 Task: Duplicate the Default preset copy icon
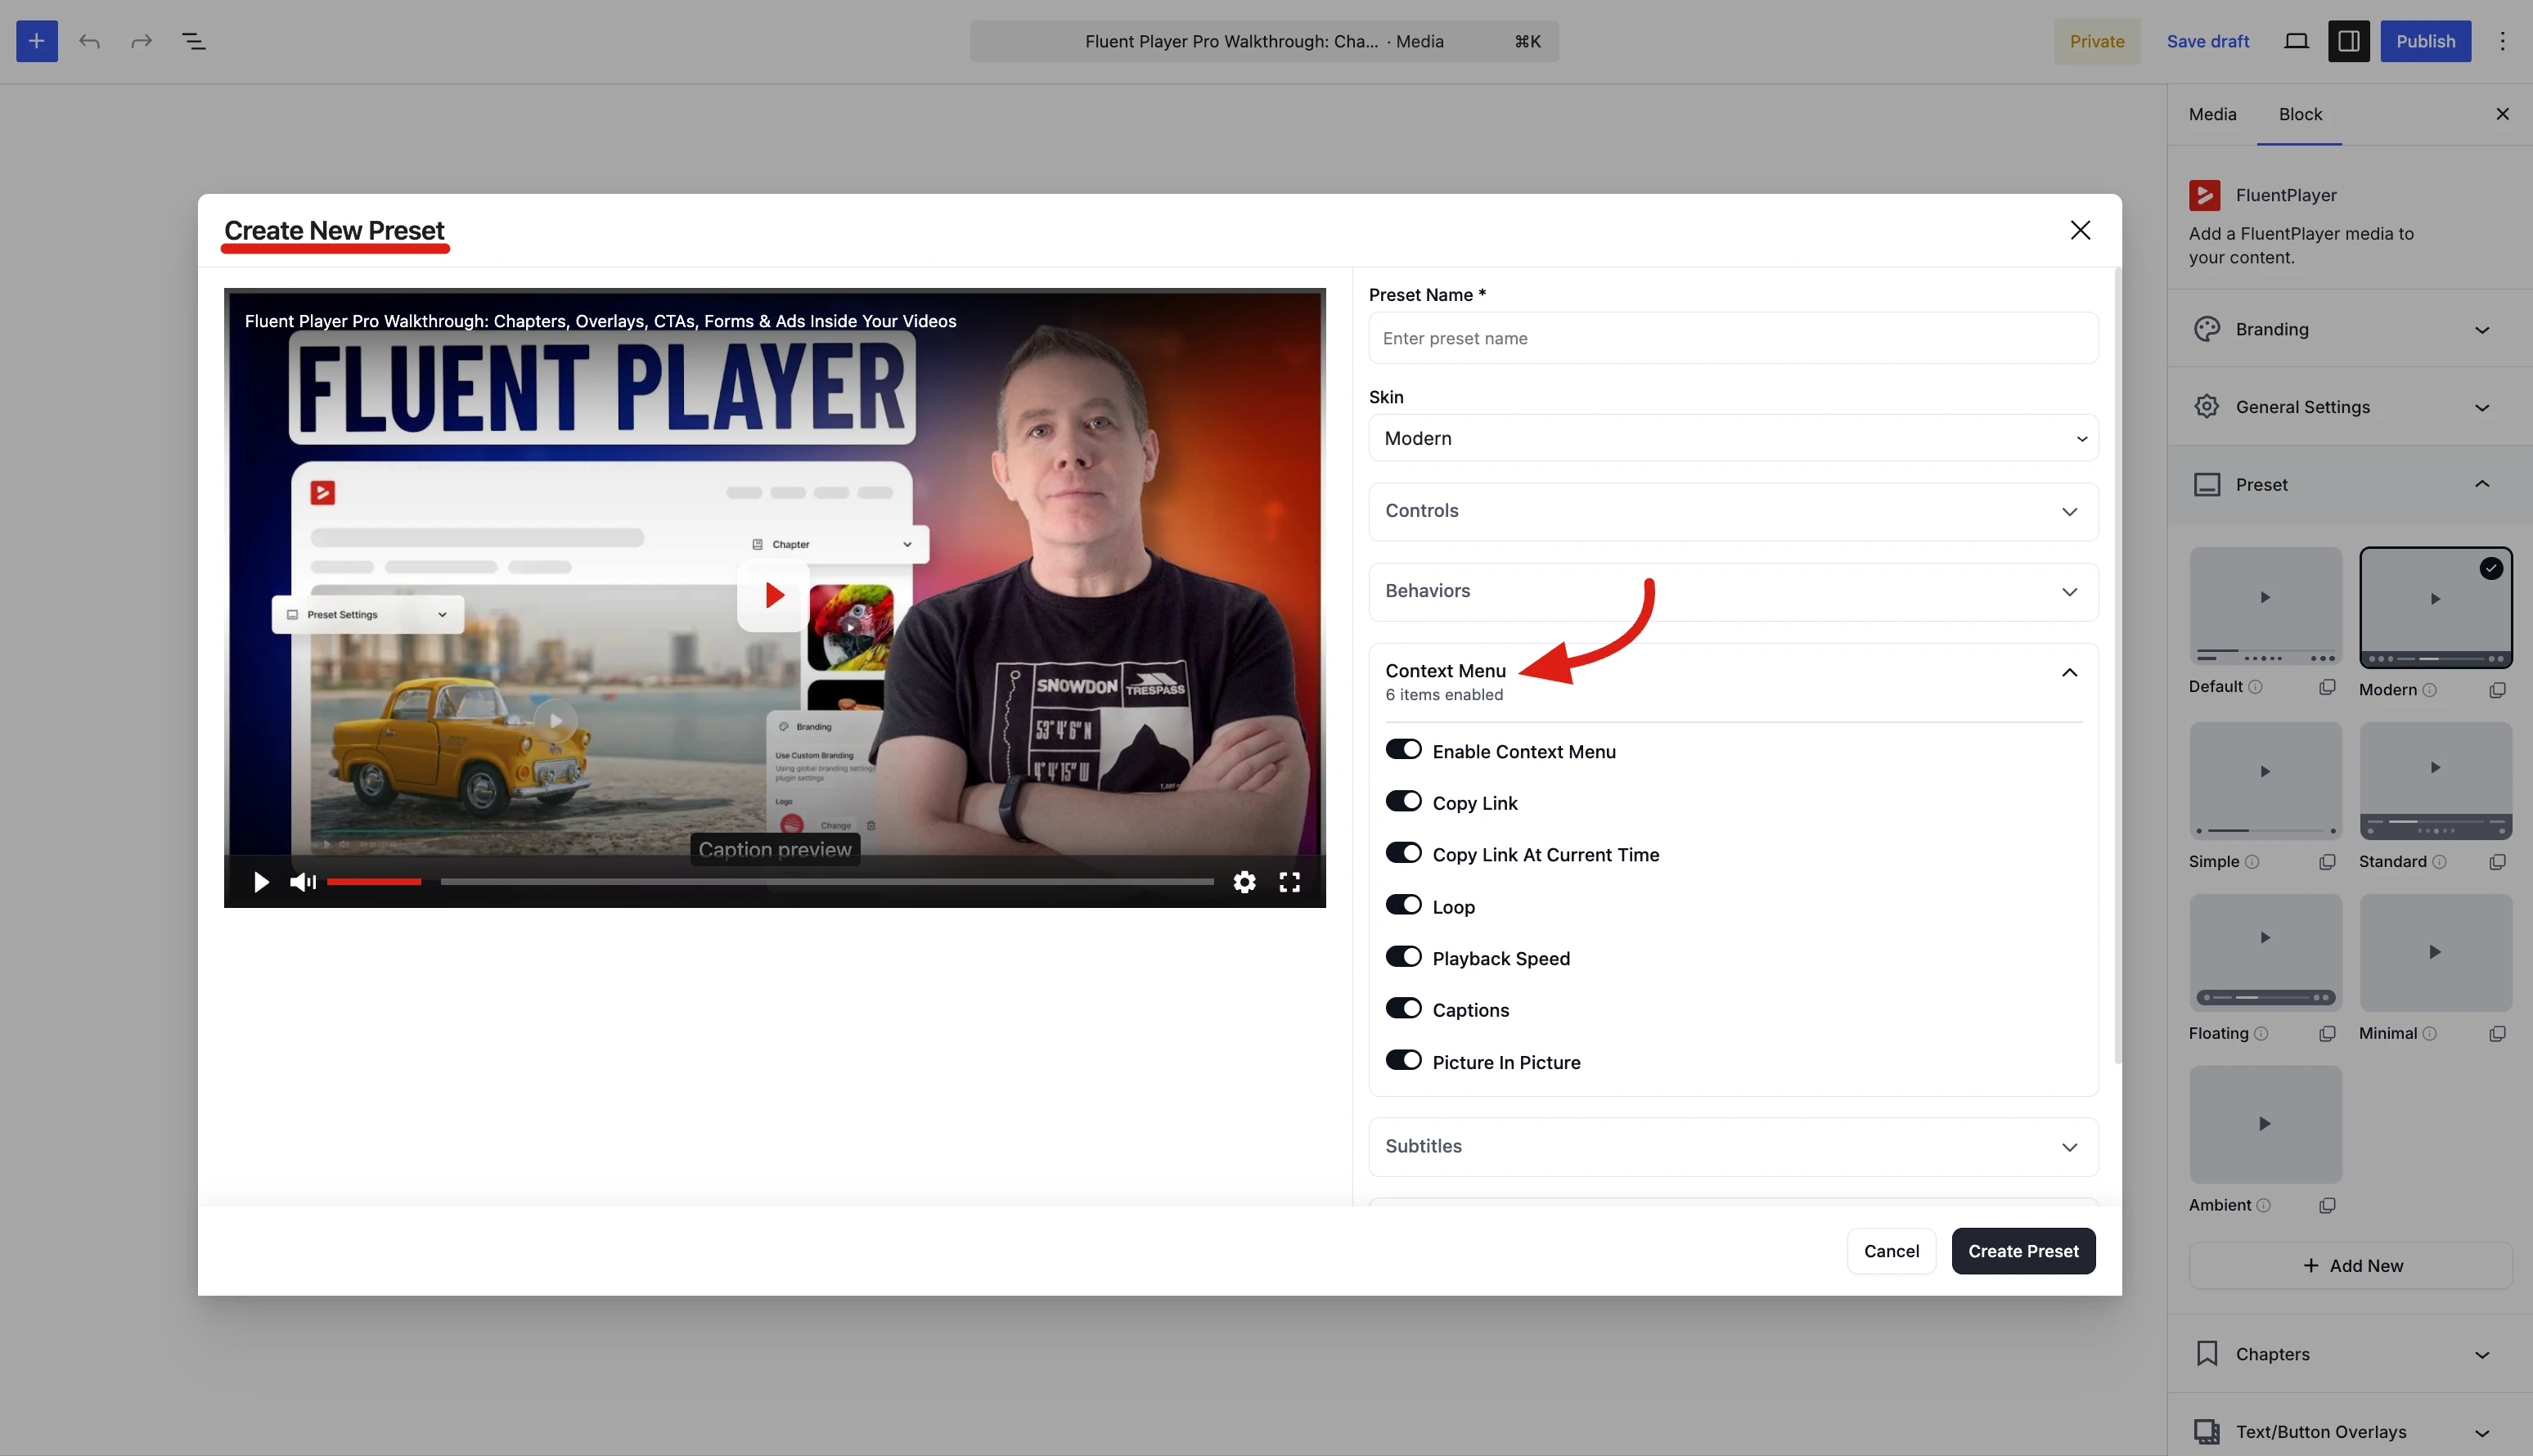[x=2327, y=687]
